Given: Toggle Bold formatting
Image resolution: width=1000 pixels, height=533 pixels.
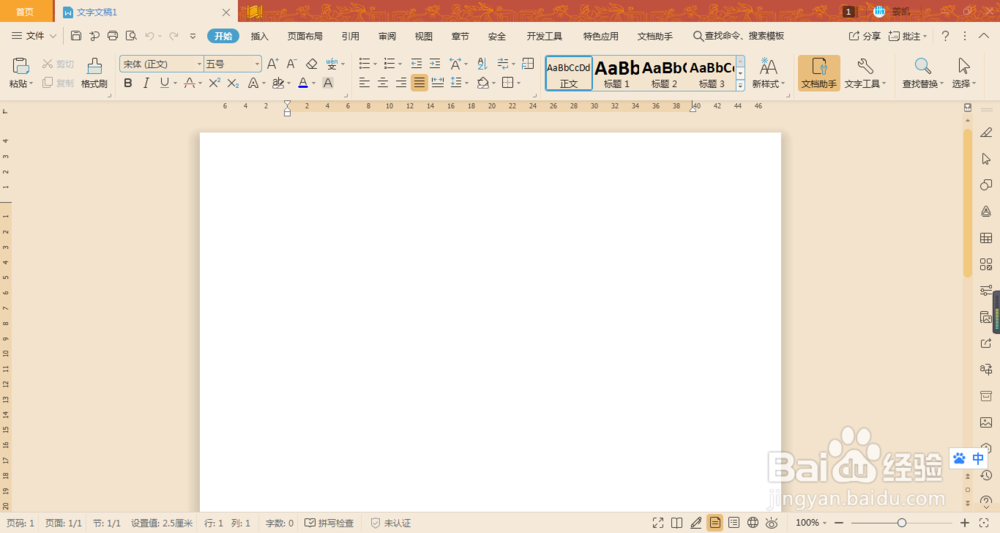Looking at the screenshot, I should 128,83.
